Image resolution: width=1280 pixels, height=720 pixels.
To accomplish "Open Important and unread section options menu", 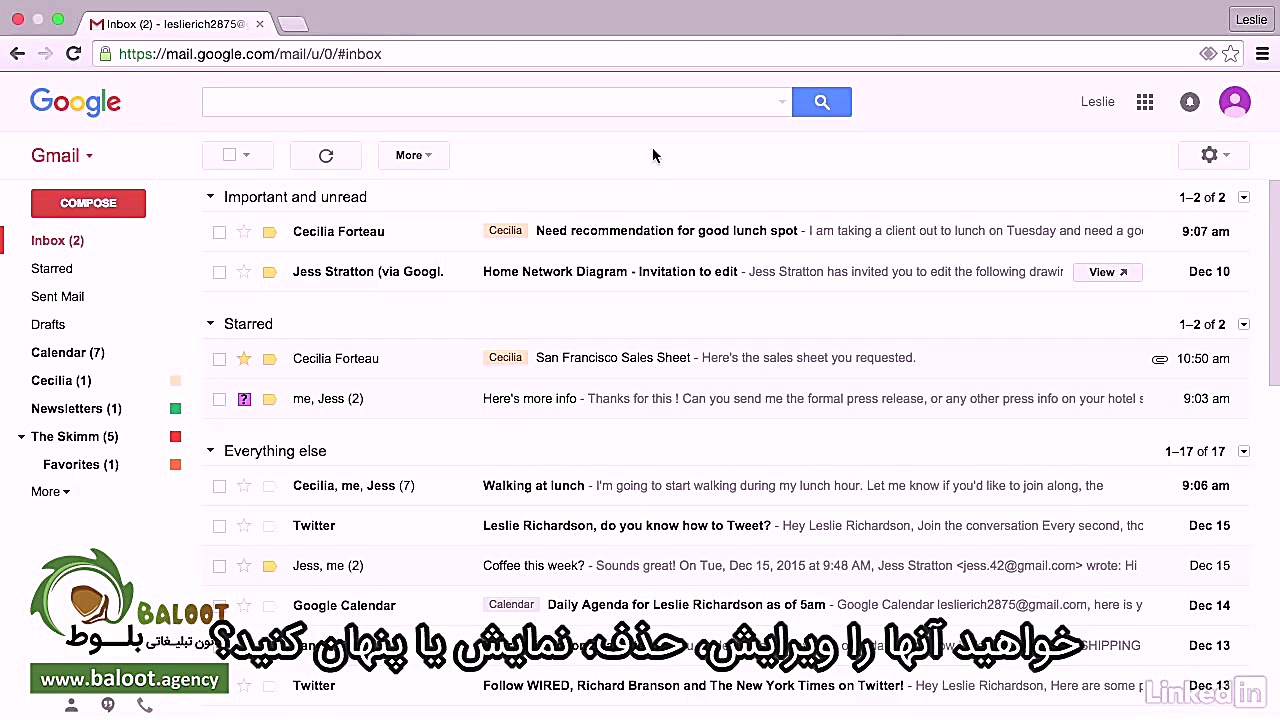I will [x=1244, y=197].
